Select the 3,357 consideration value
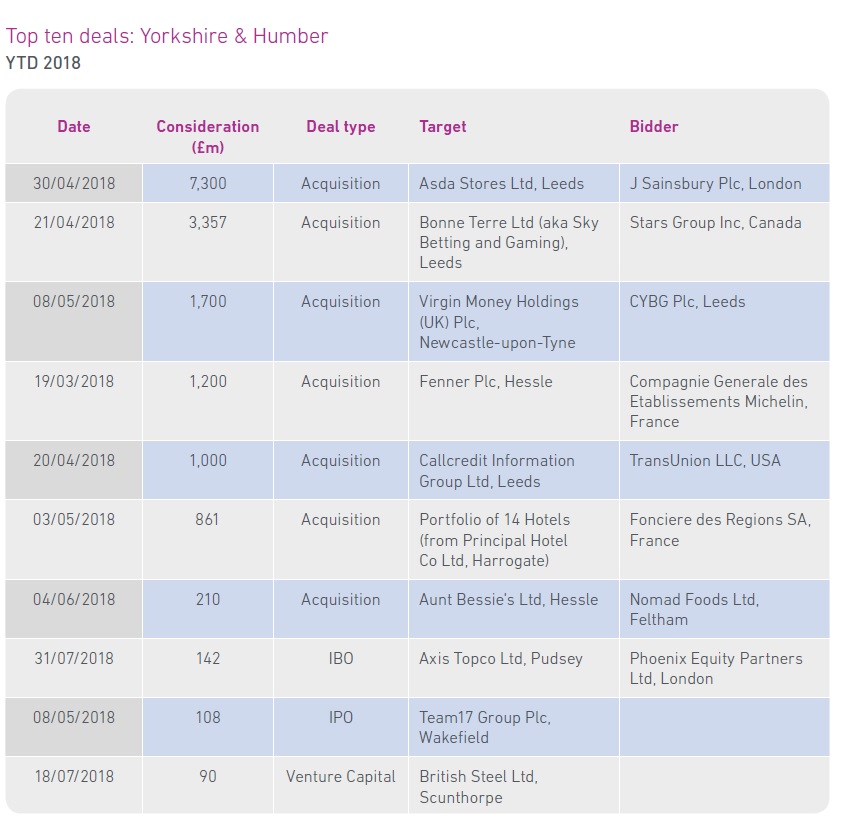 208,223
